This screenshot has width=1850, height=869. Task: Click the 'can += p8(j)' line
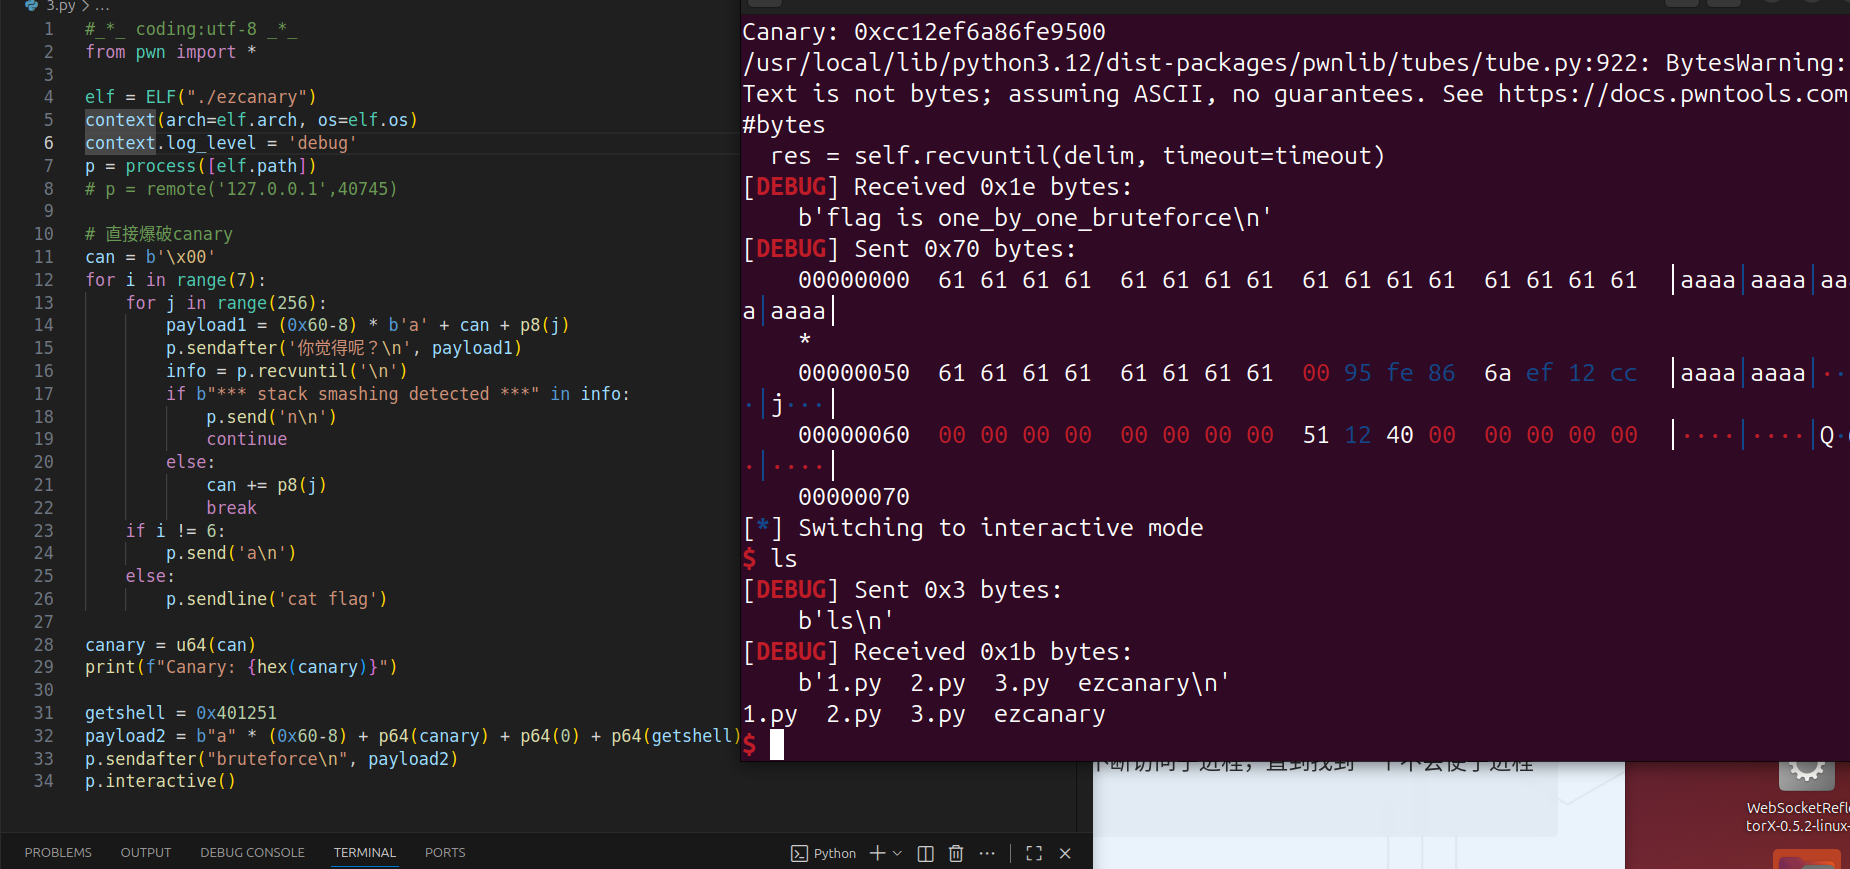pyautogui.click(x=266, y=485)
